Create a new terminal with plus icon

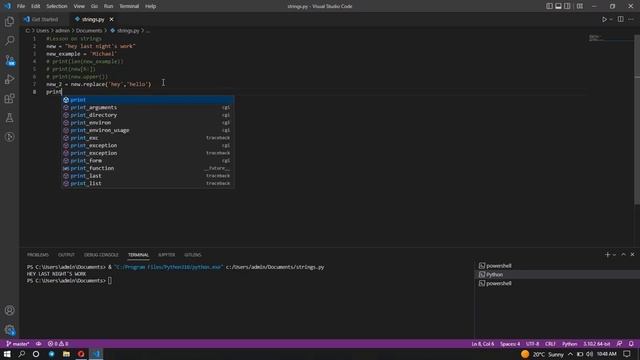click(x=607, y=255)
